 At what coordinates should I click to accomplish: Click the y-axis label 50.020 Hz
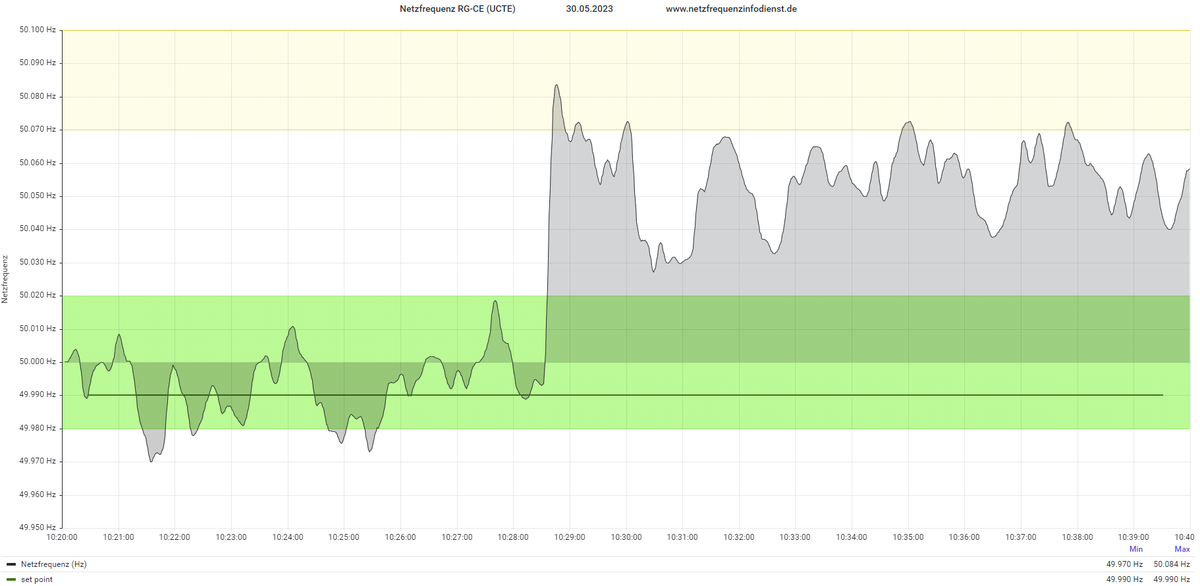(x=37, y=295)
